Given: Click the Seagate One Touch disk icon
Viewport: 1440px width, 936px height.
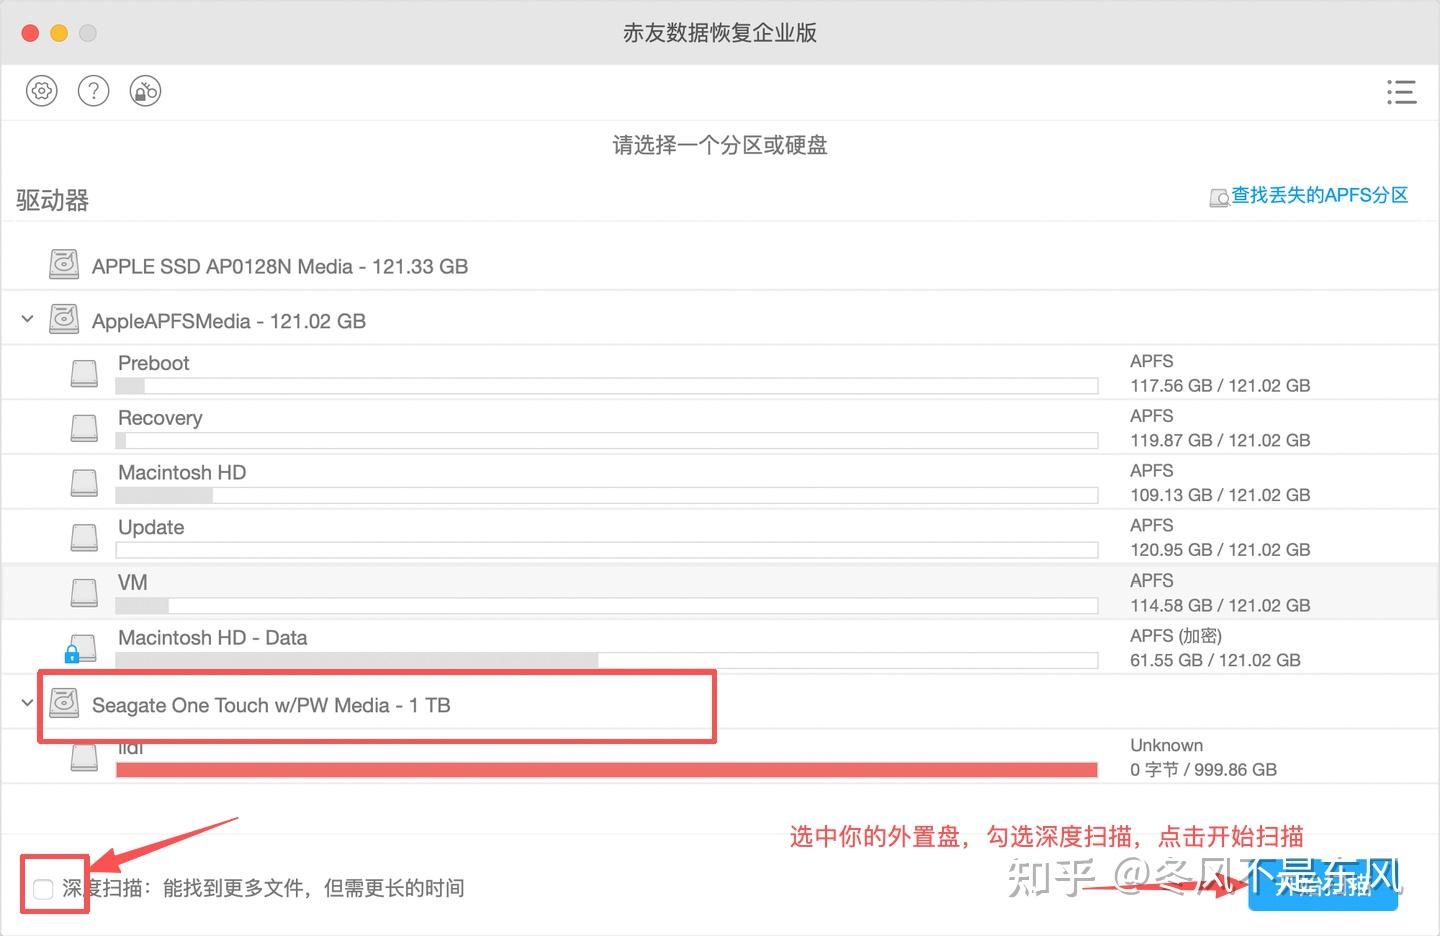Looking at the screenshot, I should (x=64, y=703).
